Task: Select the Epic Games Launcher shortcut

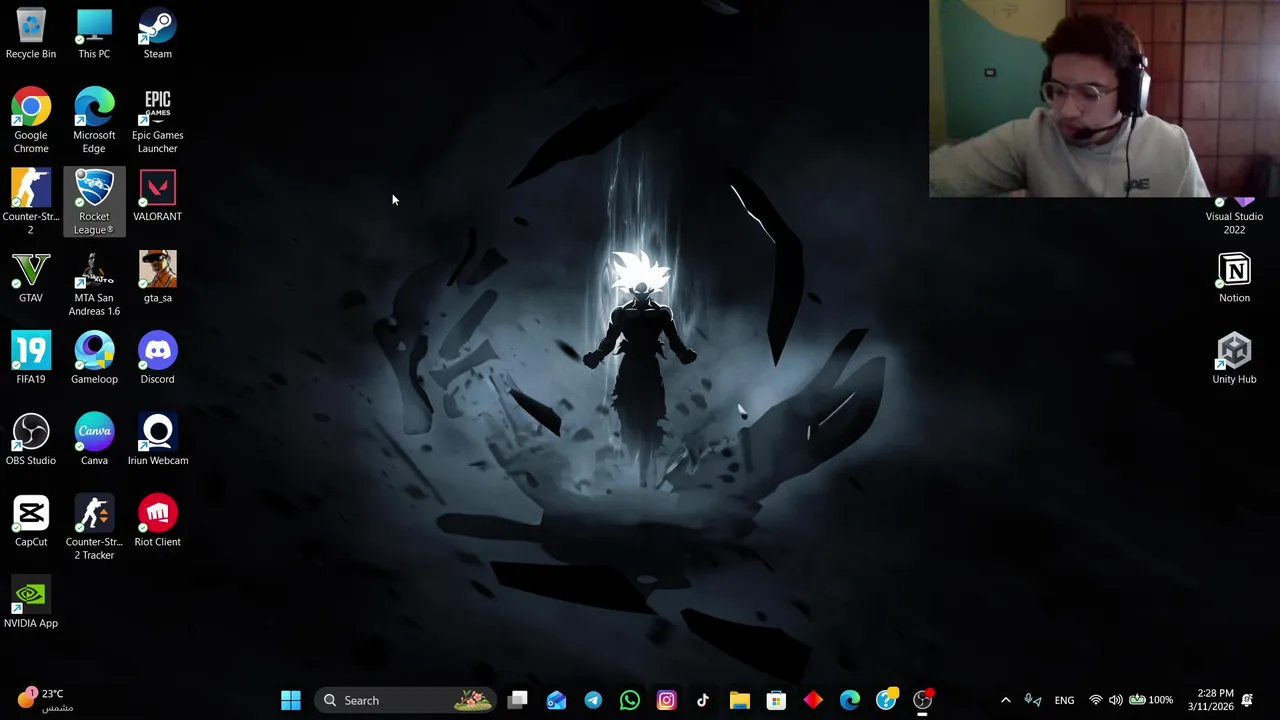Action: 157,121
